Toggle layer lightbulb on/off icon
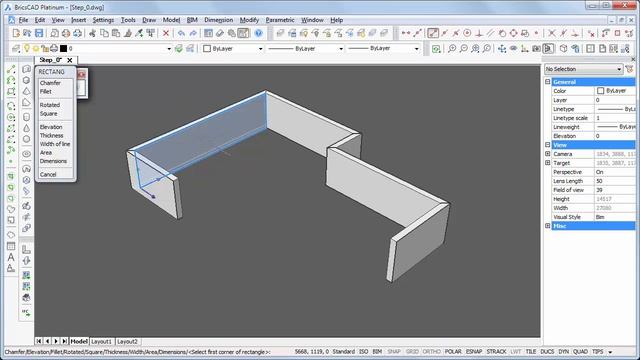 tap(27, 49)
